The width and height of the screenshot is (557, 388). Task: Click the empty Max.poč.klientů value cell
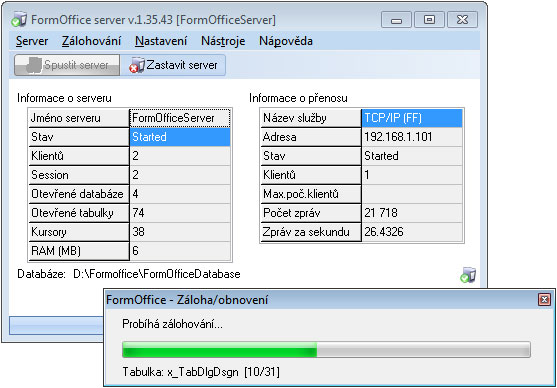tap(412, 194)
